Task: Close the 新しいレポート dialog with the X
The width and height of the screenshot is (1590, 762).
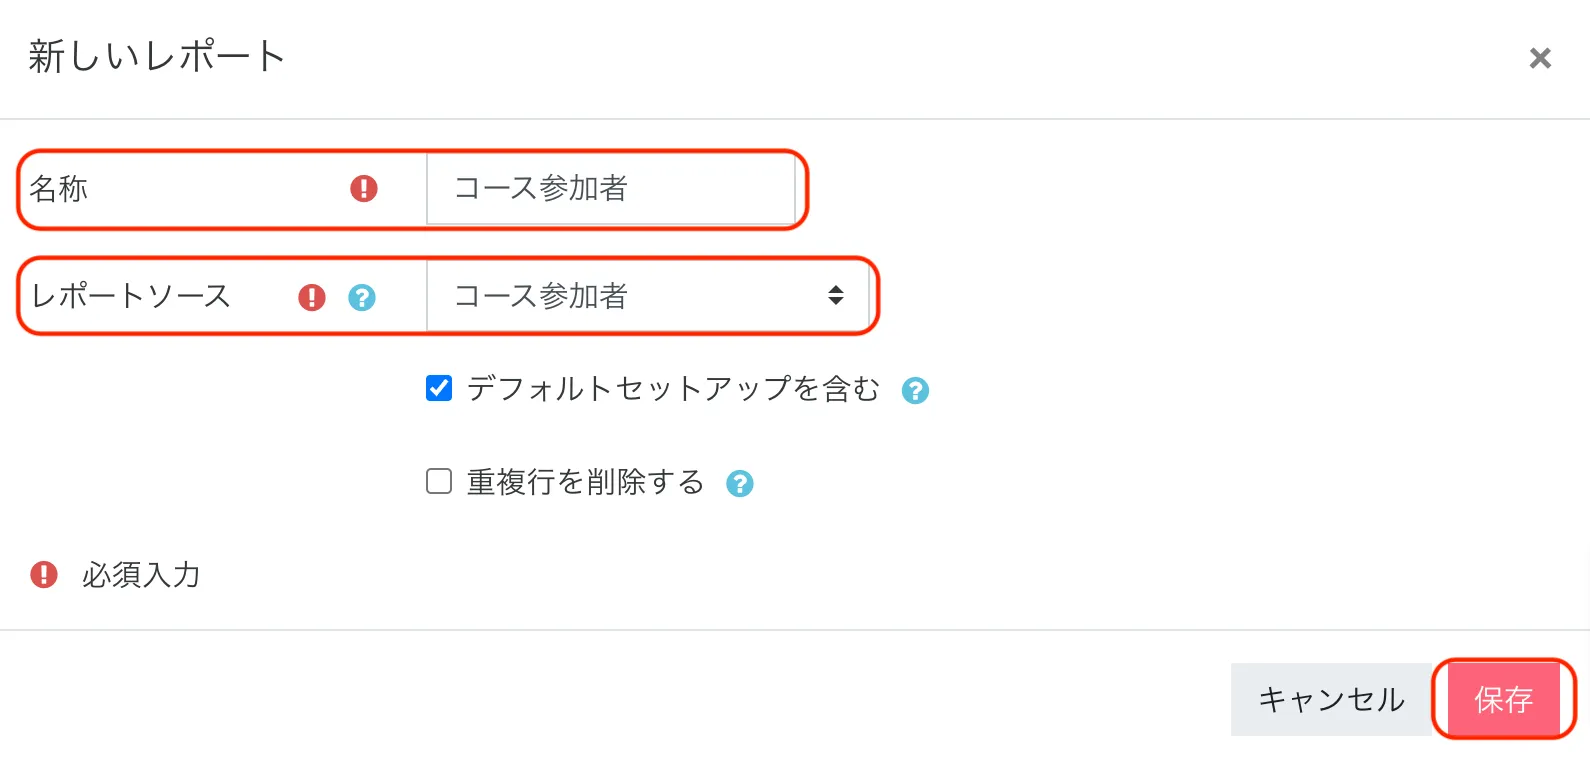Action: 1540,58
